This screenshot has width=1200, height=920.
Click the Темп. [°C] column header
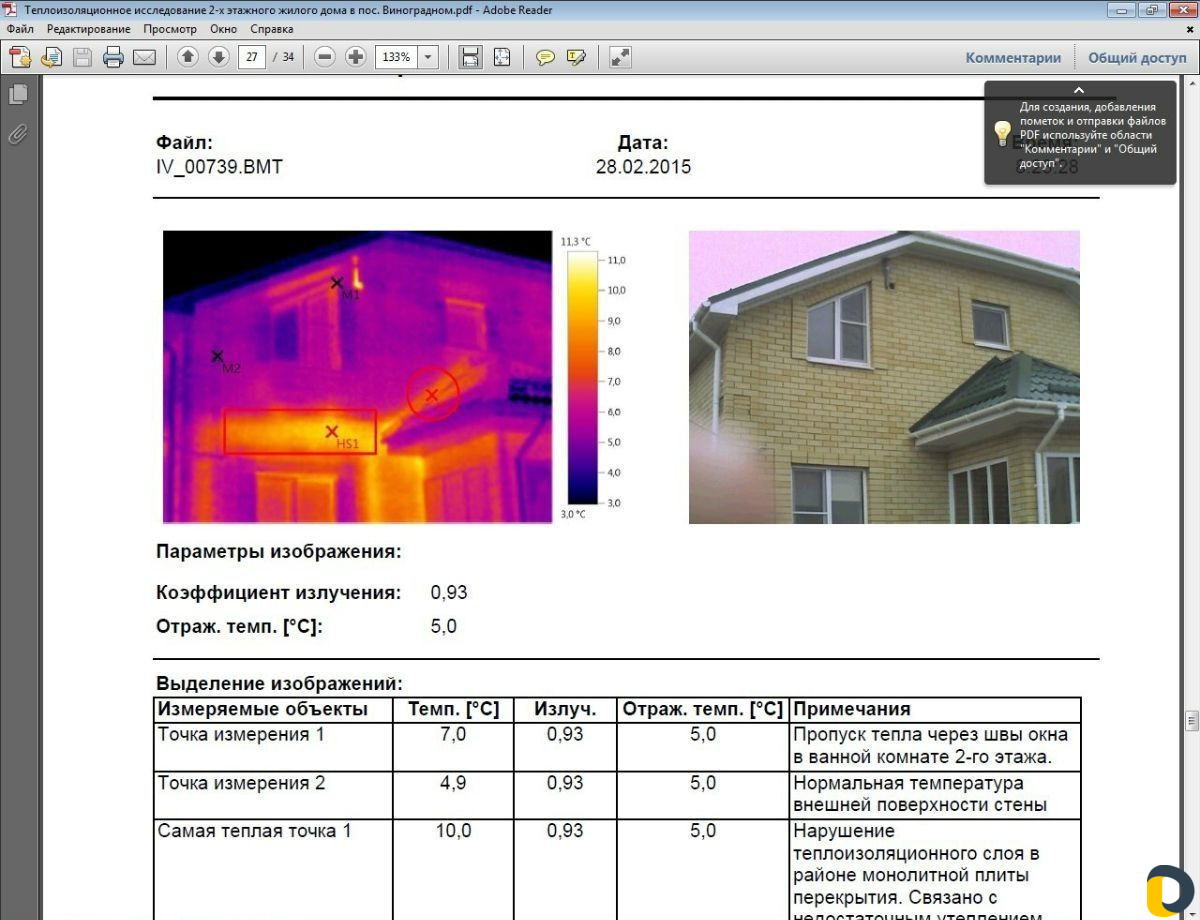coord(453,710)
